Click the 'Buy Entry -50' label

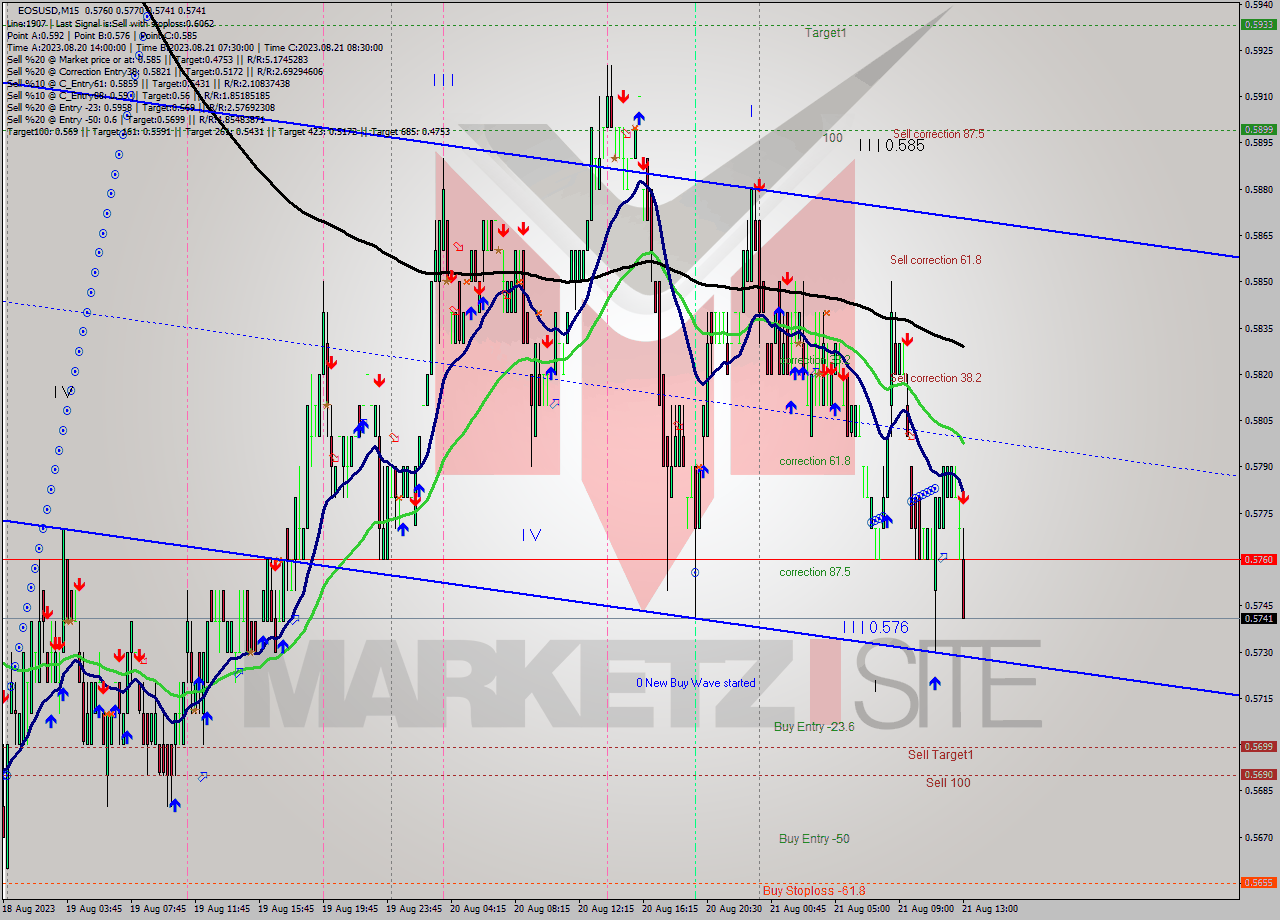[x=814, y=839]
